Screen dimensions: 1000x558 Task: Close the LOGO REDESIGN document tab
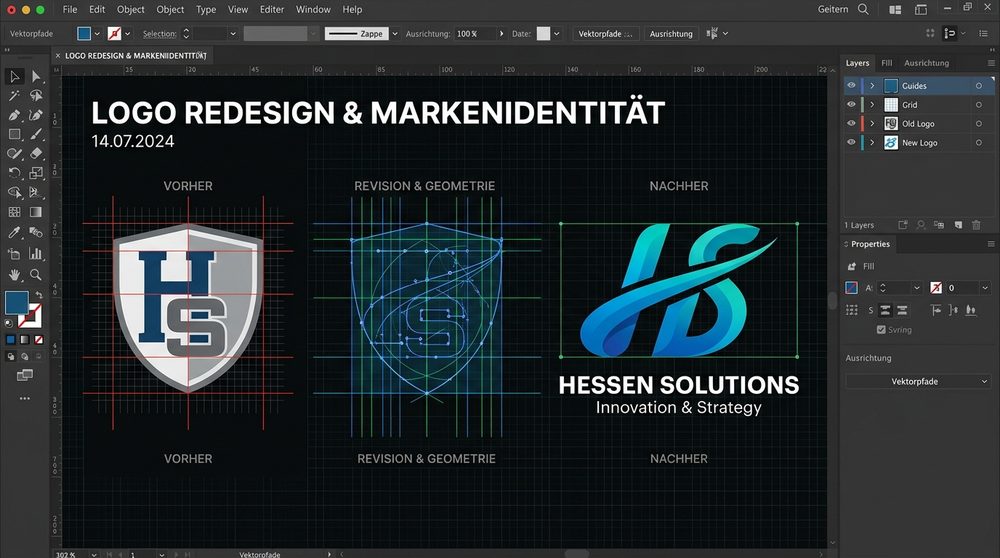pos(58,55)
